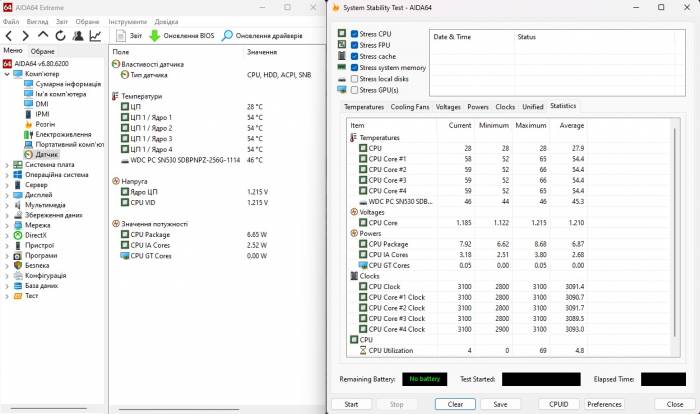Expand the Системна плата node
The width and height of the screenshot is (700, 414).
tap(7, 165)
